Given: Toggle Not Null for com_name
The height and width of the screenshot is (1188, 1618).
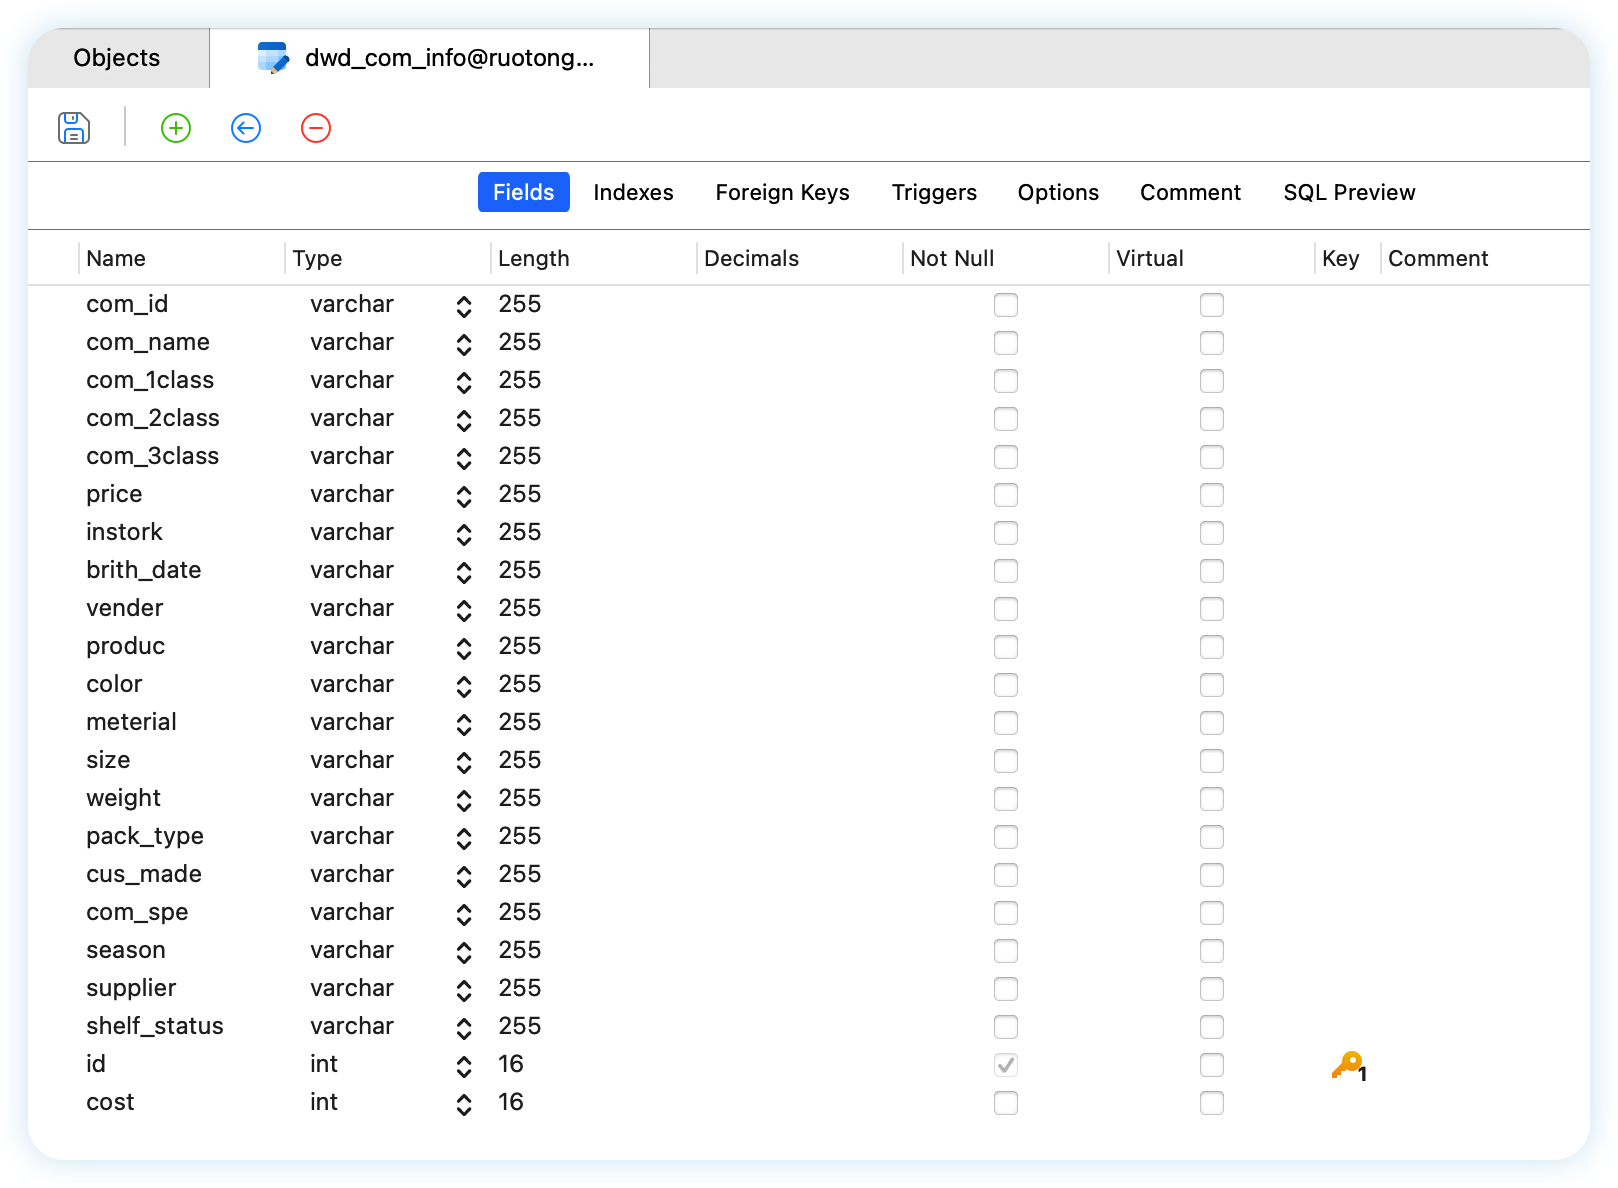Looking at the screenshot, I should (x=1006, y=343).
